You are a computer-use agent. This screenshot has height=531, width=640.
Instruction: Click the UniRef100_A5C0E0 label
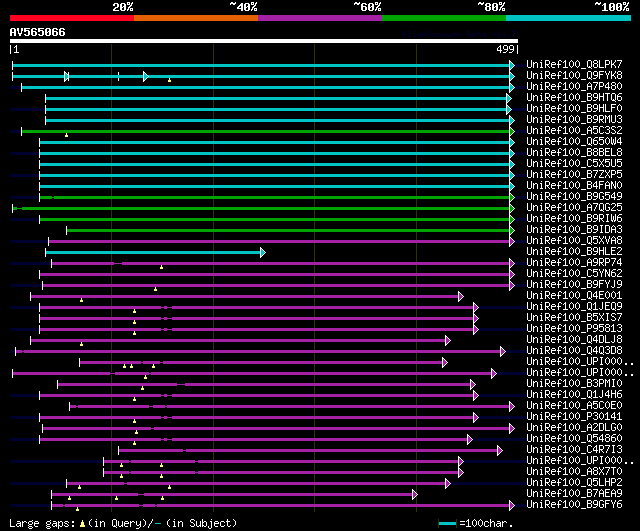point(574,406)
